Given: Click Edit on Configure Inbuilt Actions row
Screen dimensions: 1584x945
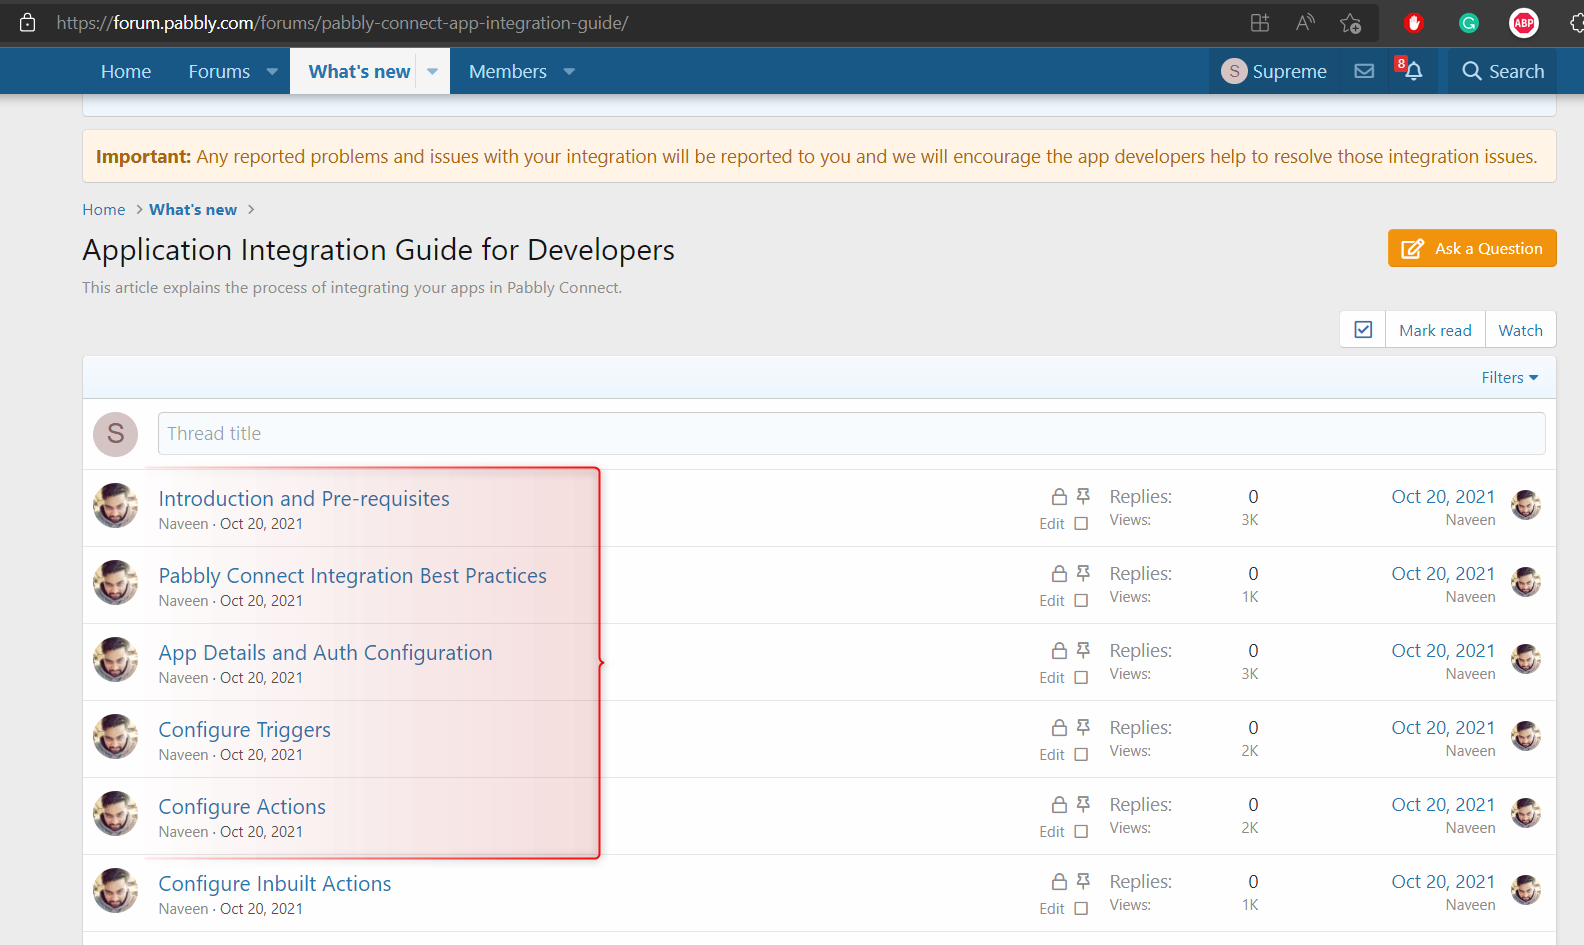Looking at the screenshot, I should [x=1052, y=908].
